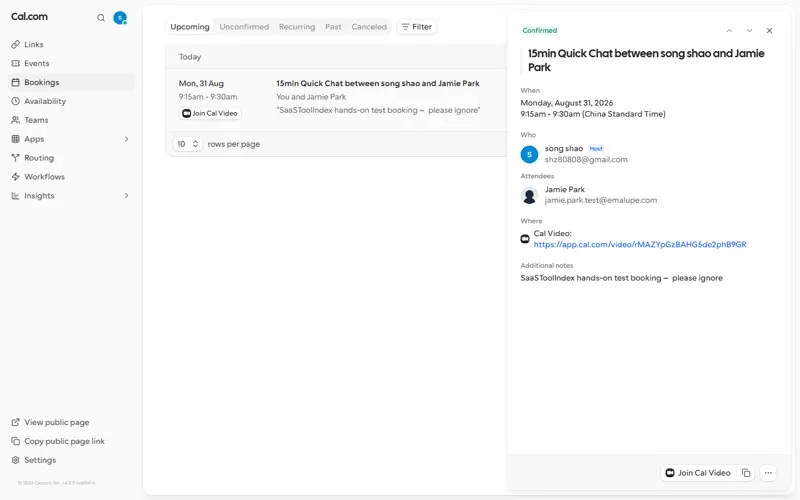This screenshot has height=500, width=800.
Task: Open the more options ellipsis menu
Action: tap(768, 473)
